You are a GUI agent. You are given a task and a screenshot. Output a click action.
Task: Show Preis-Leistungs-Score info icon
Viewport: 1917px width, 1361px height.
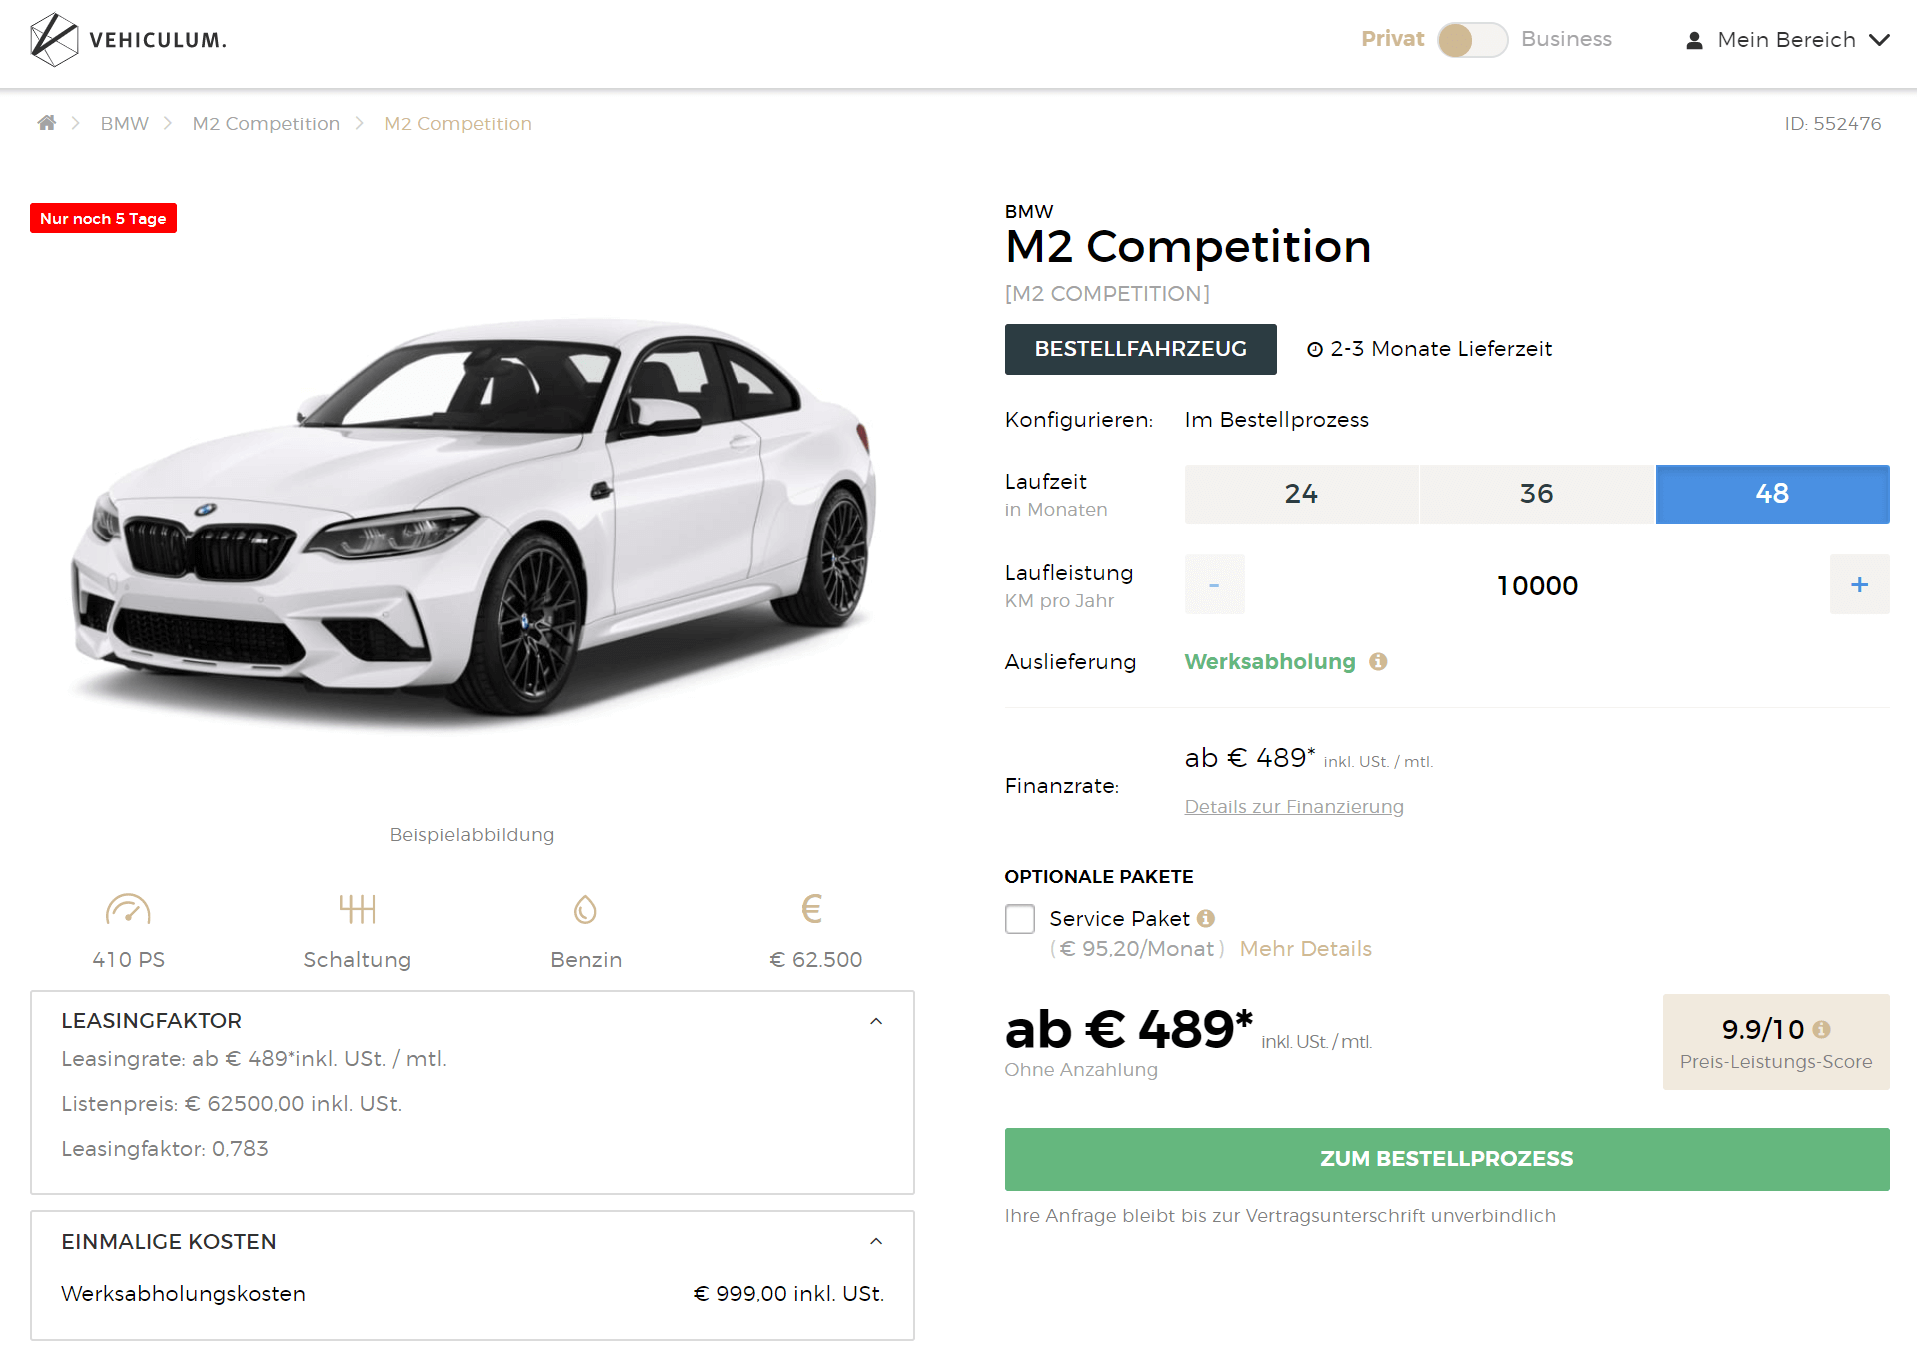click(1821, 1029)
